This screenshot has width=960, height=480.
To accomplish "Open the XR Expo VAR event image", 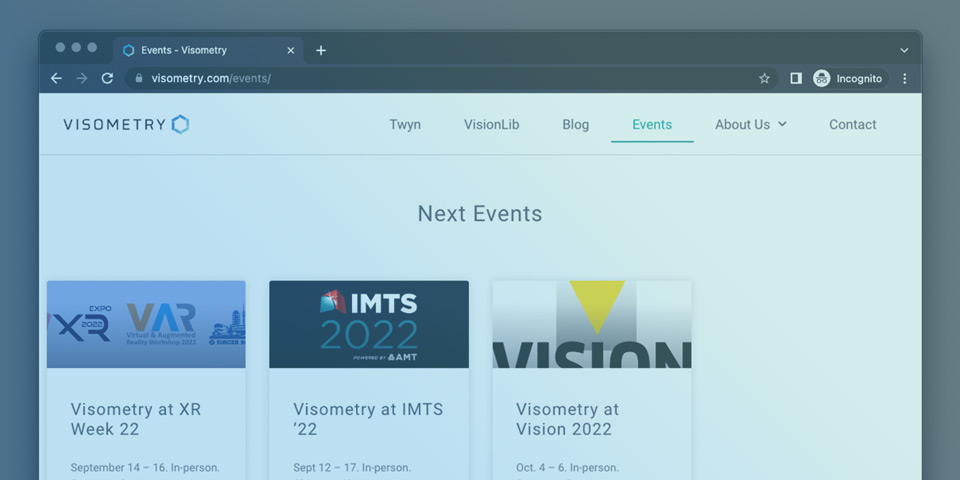I will 146,324.
